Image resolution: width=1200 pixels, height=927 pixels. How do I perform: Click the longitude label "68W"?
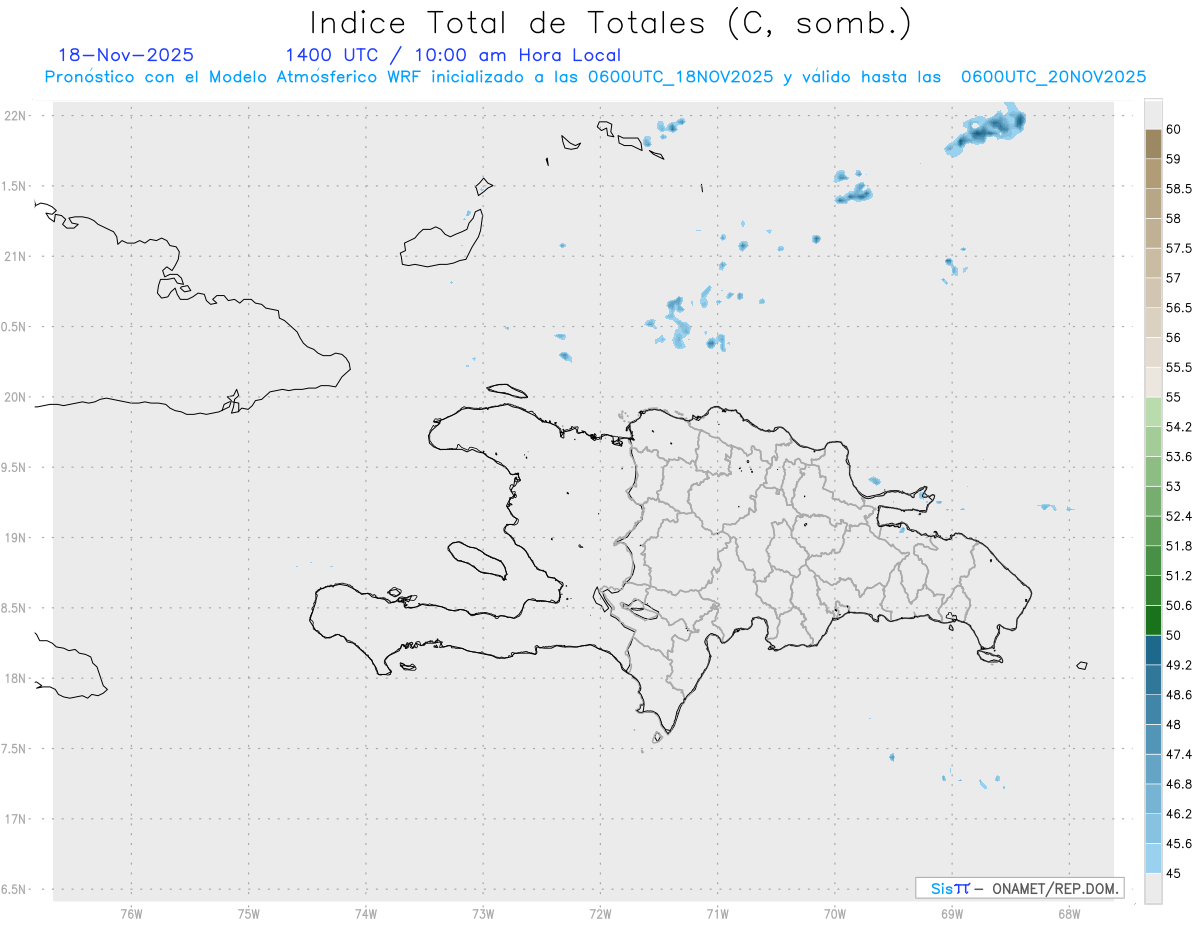[1069, 912]
